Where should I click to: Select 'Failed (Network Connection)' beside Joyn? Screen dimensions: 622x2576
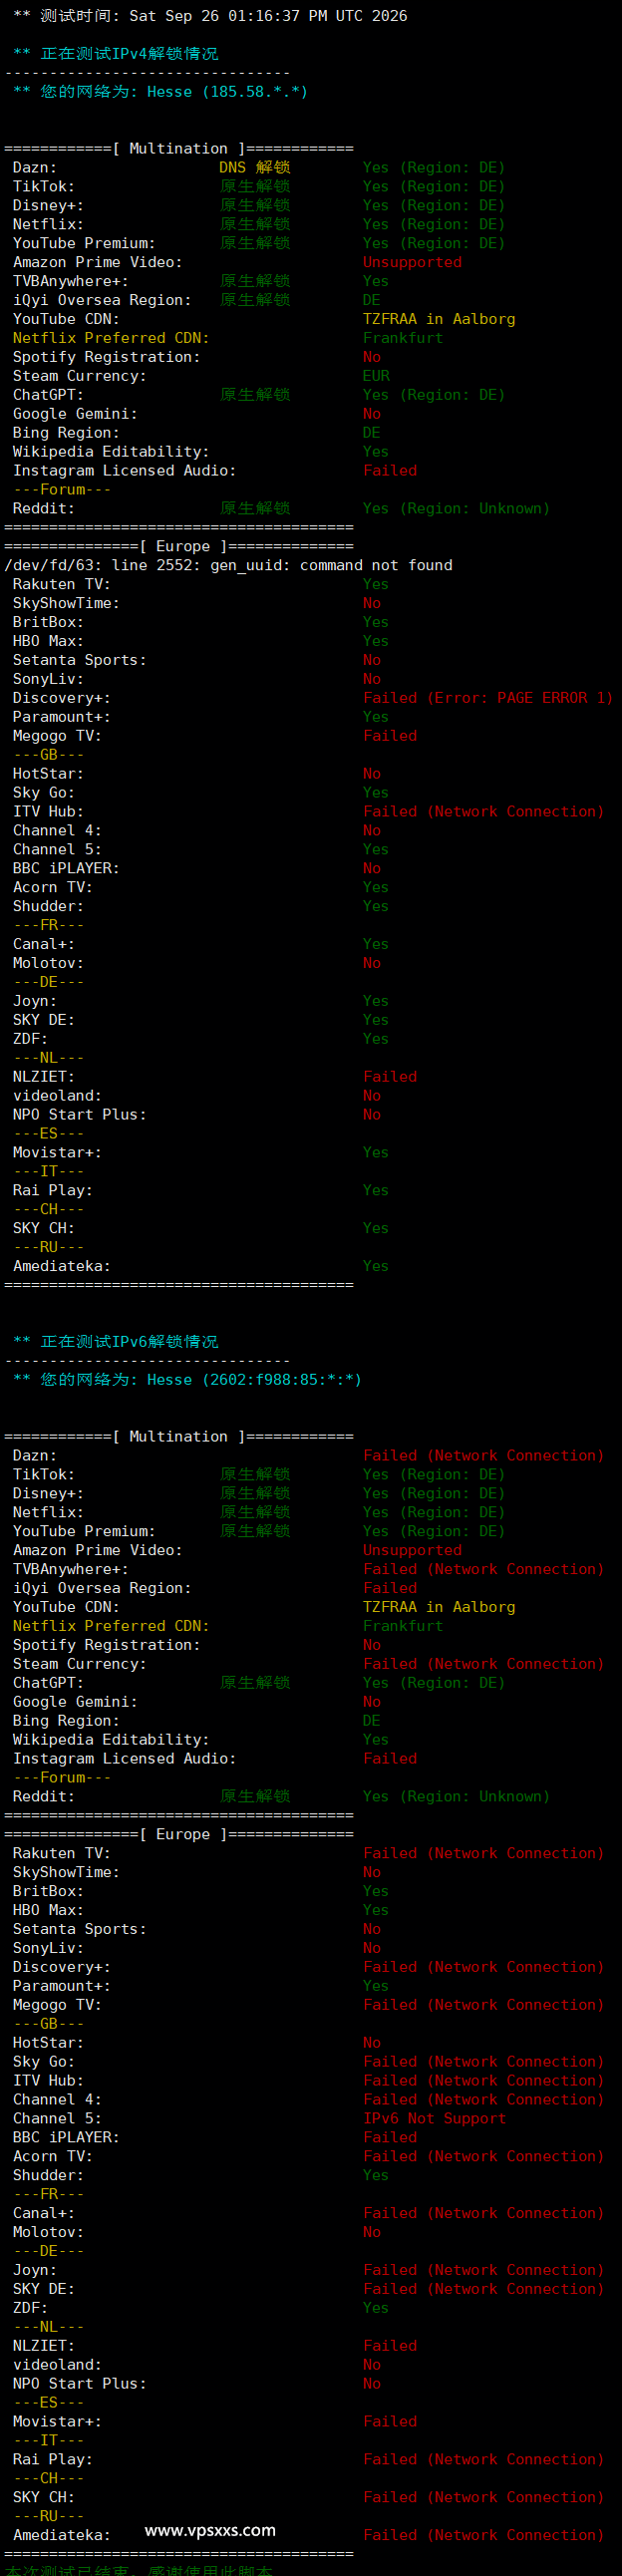pos(484,2271)
